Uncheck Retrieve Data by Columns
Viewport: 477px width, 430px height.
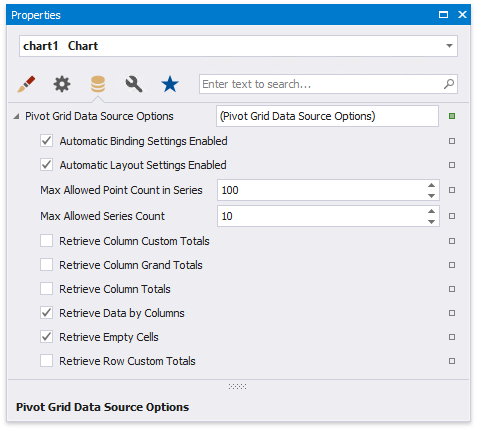(x=46, y=313)
